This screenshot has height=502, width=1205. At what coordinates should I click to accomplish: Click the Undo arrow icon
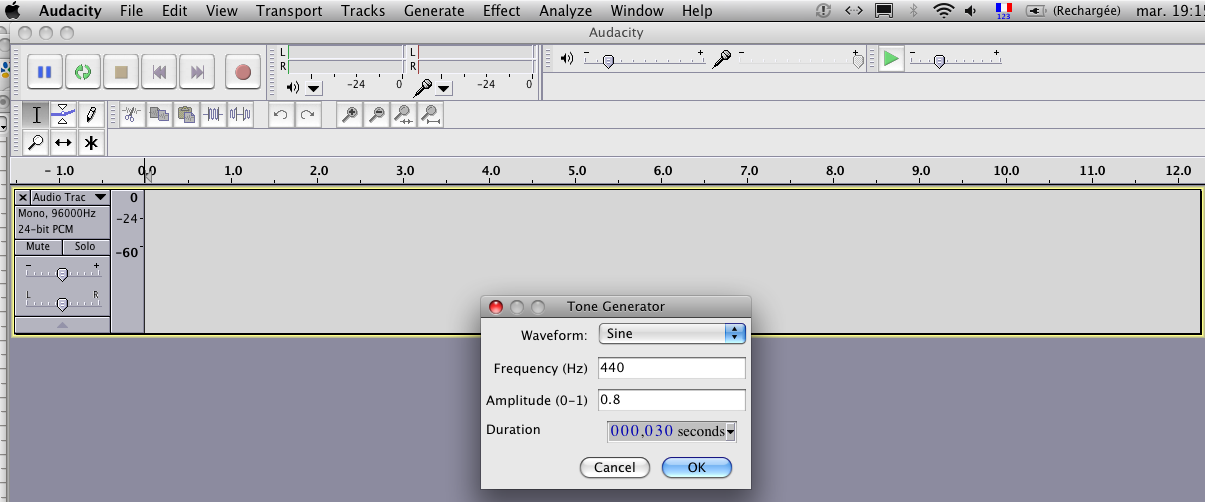tap(281, 114)
